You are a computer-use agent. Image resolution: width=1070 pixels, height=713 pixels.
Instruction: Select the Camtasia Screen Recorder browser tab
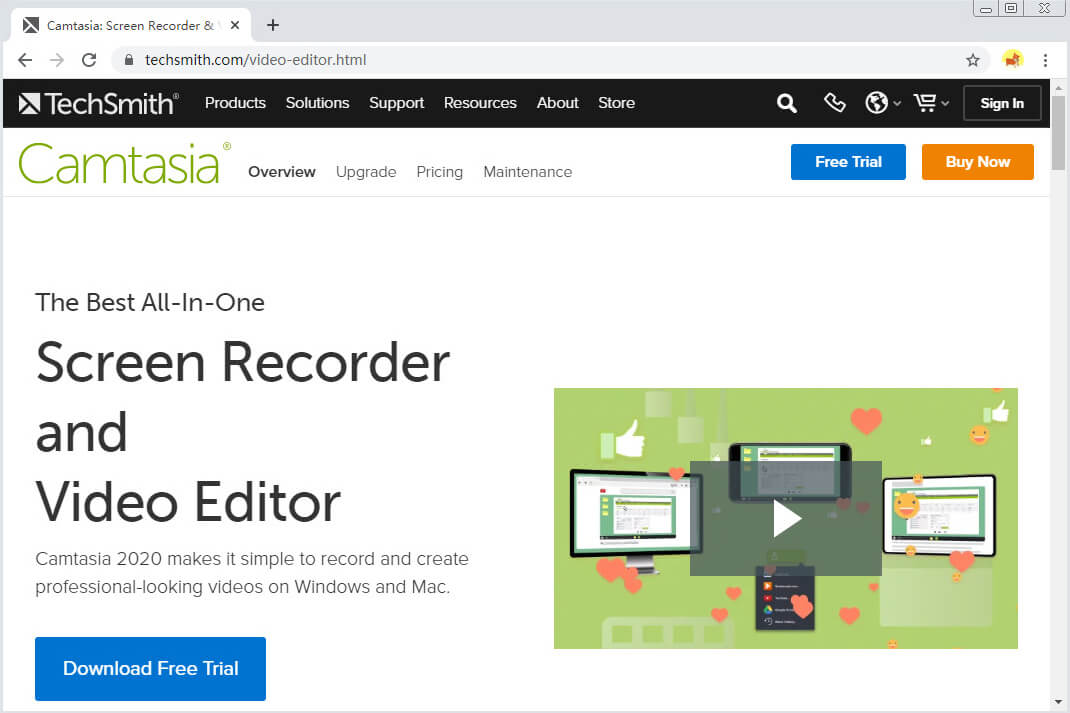(x=131, y=25)
